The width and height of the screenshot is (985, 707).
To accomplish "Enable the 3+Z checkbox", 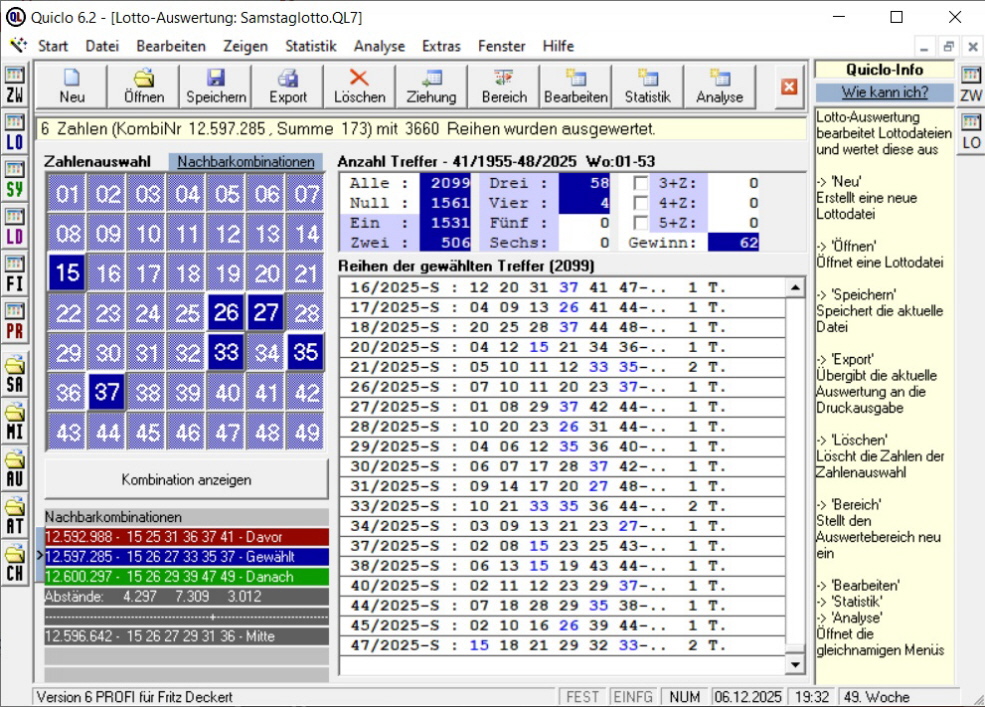I will tap(641, 183).
